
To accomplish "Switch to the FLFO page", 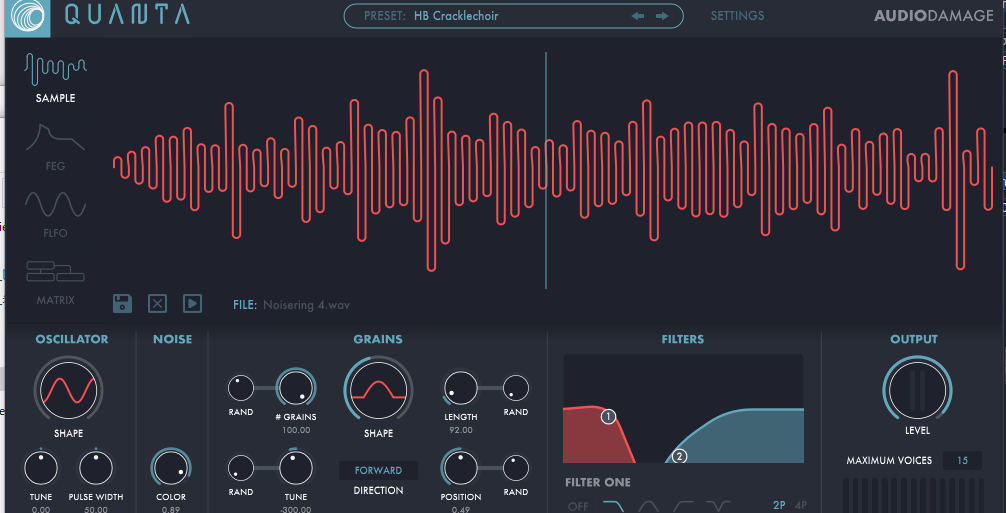I will (x=55, y=214).
